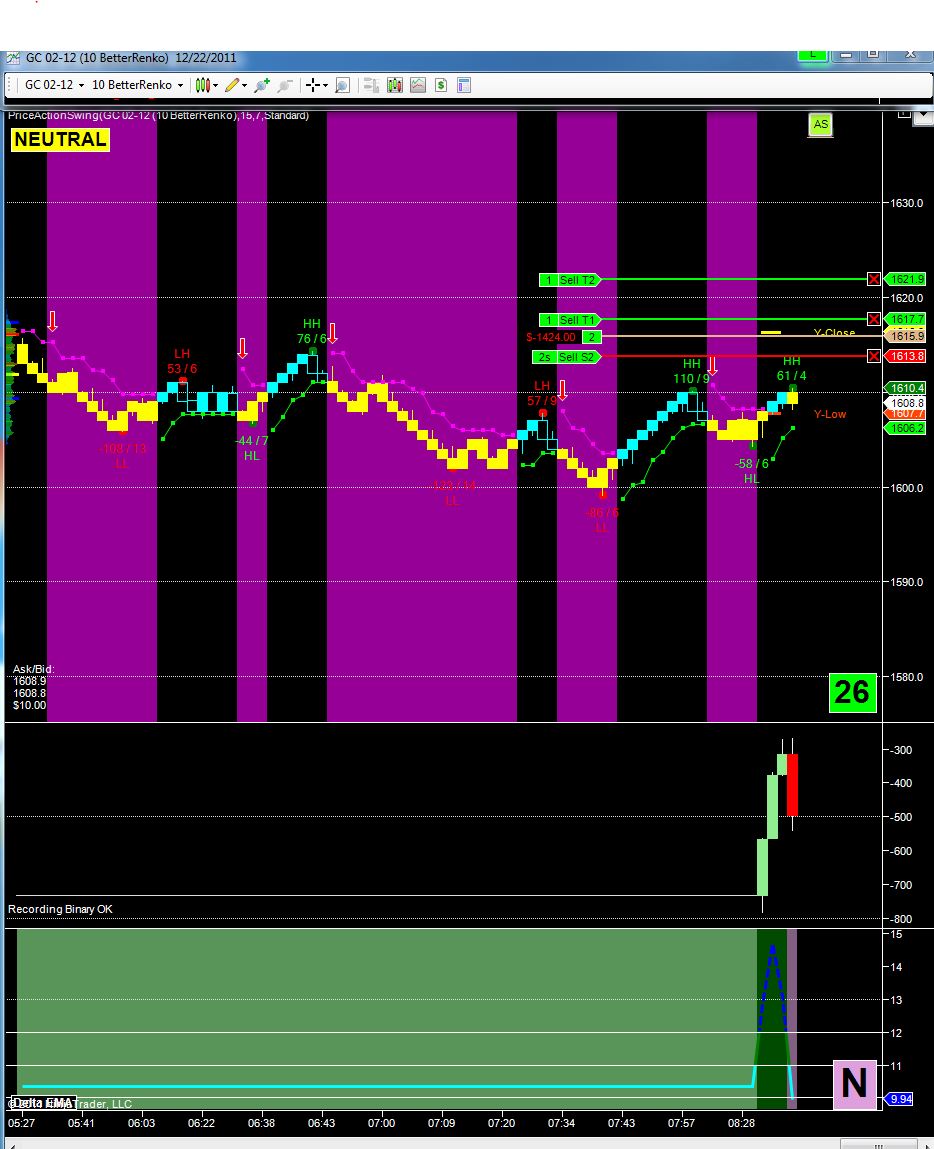Select the crosshair cursor tool
The image size is (934, 1149).
312,85
